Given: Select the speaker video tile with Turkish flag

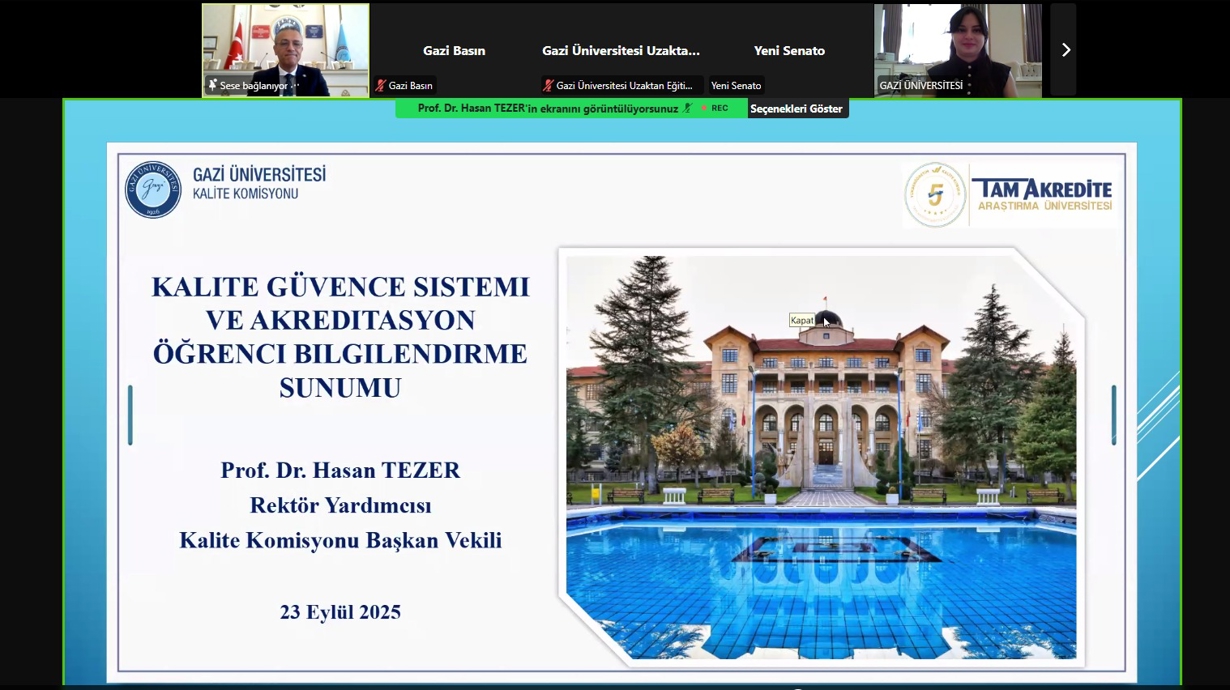Looking at the screenshot, I should coord(286,50).
